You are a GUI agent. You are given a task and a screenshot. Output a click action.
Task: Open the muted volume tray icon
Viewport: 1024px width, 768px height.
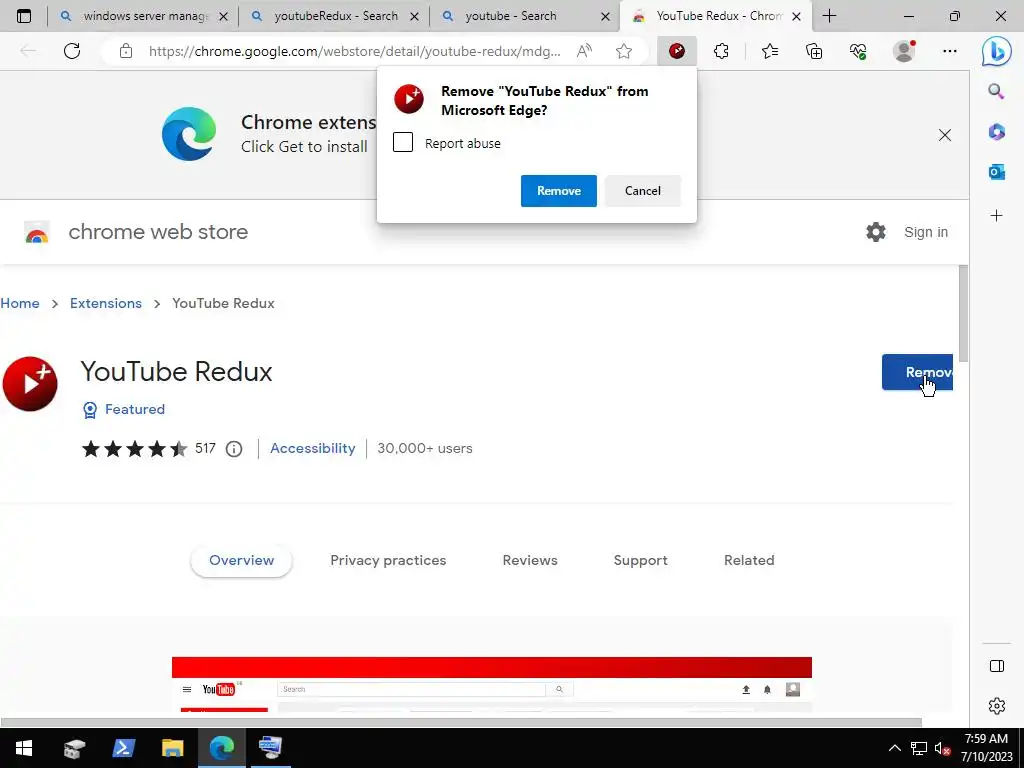point(942,748)
